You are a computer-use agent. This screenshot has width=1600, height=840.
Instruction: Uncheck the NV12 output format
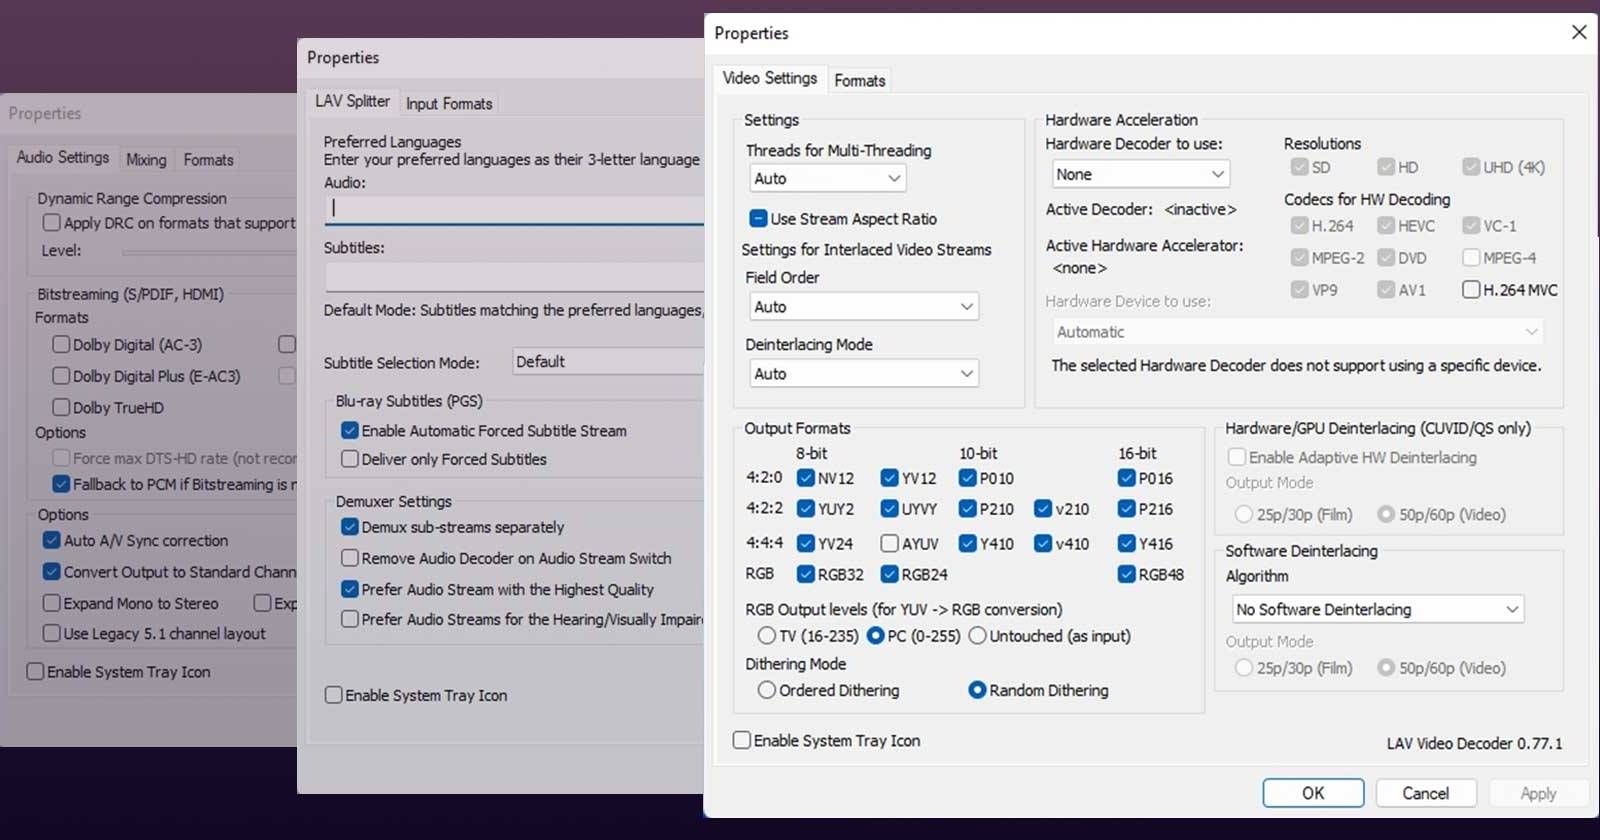[805, 478]
